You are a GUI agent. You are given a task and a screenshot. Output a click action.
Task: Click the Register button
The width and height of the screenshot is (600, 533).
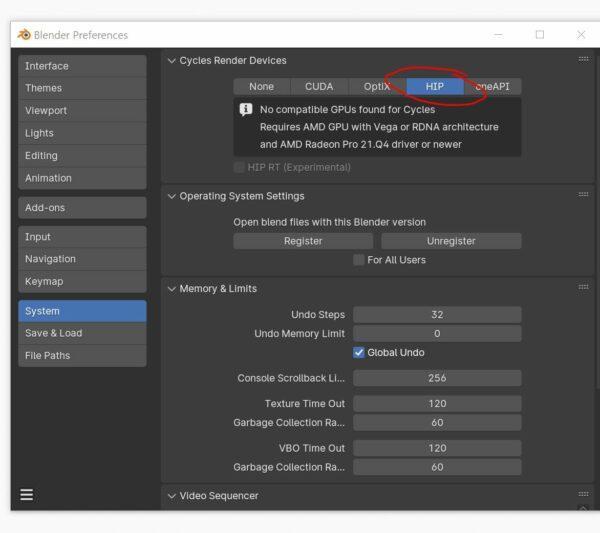tap(303, 241)
